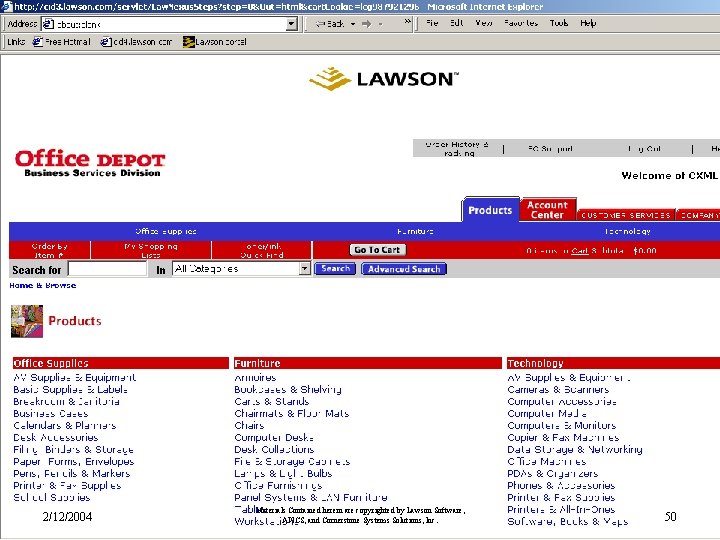Click the page icon in address bar

[49, 24]
